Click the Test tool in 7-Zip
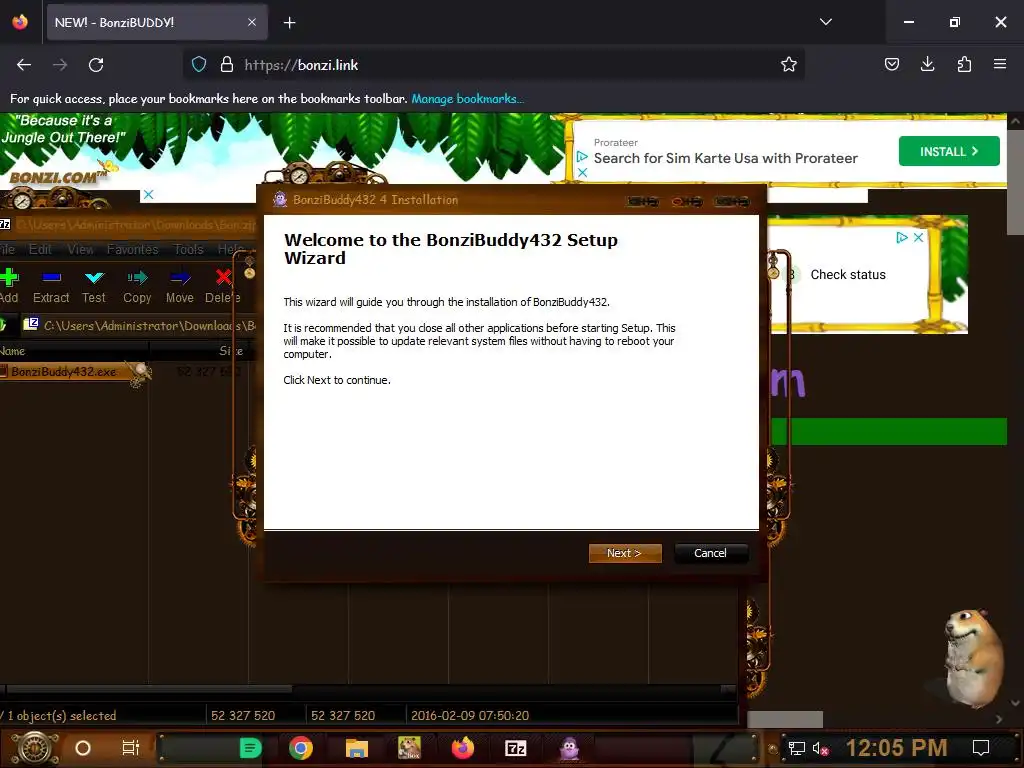This screenshot has height=768, width=1024. (94, 287)
